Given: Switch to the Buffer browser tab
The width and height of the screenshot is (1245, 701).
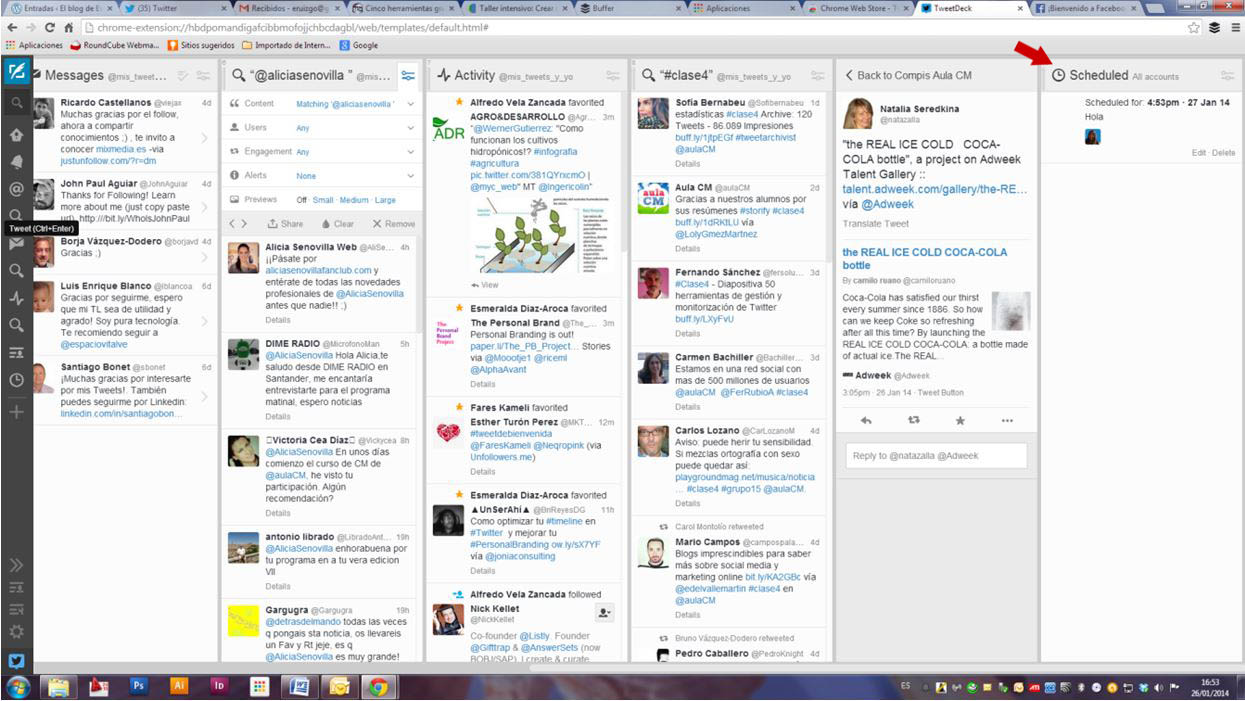Looking at the screenshot, I should [625, 8].
